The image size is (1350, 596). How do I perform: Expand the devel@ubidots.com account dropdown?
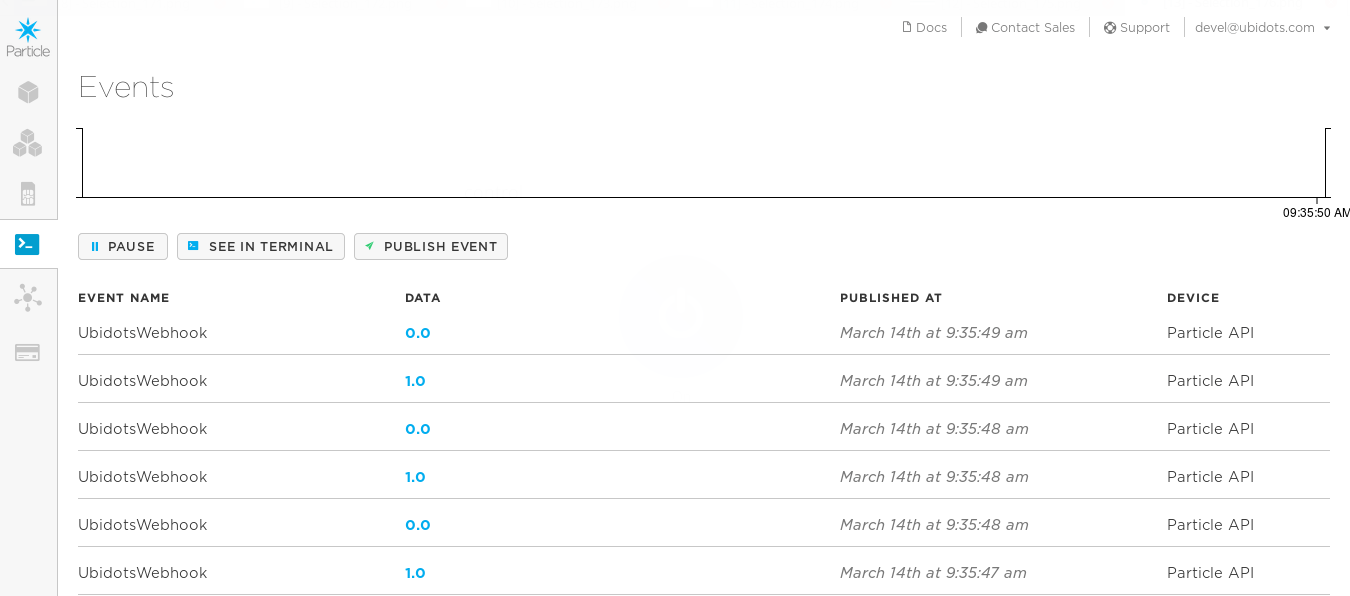pyautogui.click(x=1262, y=28)
